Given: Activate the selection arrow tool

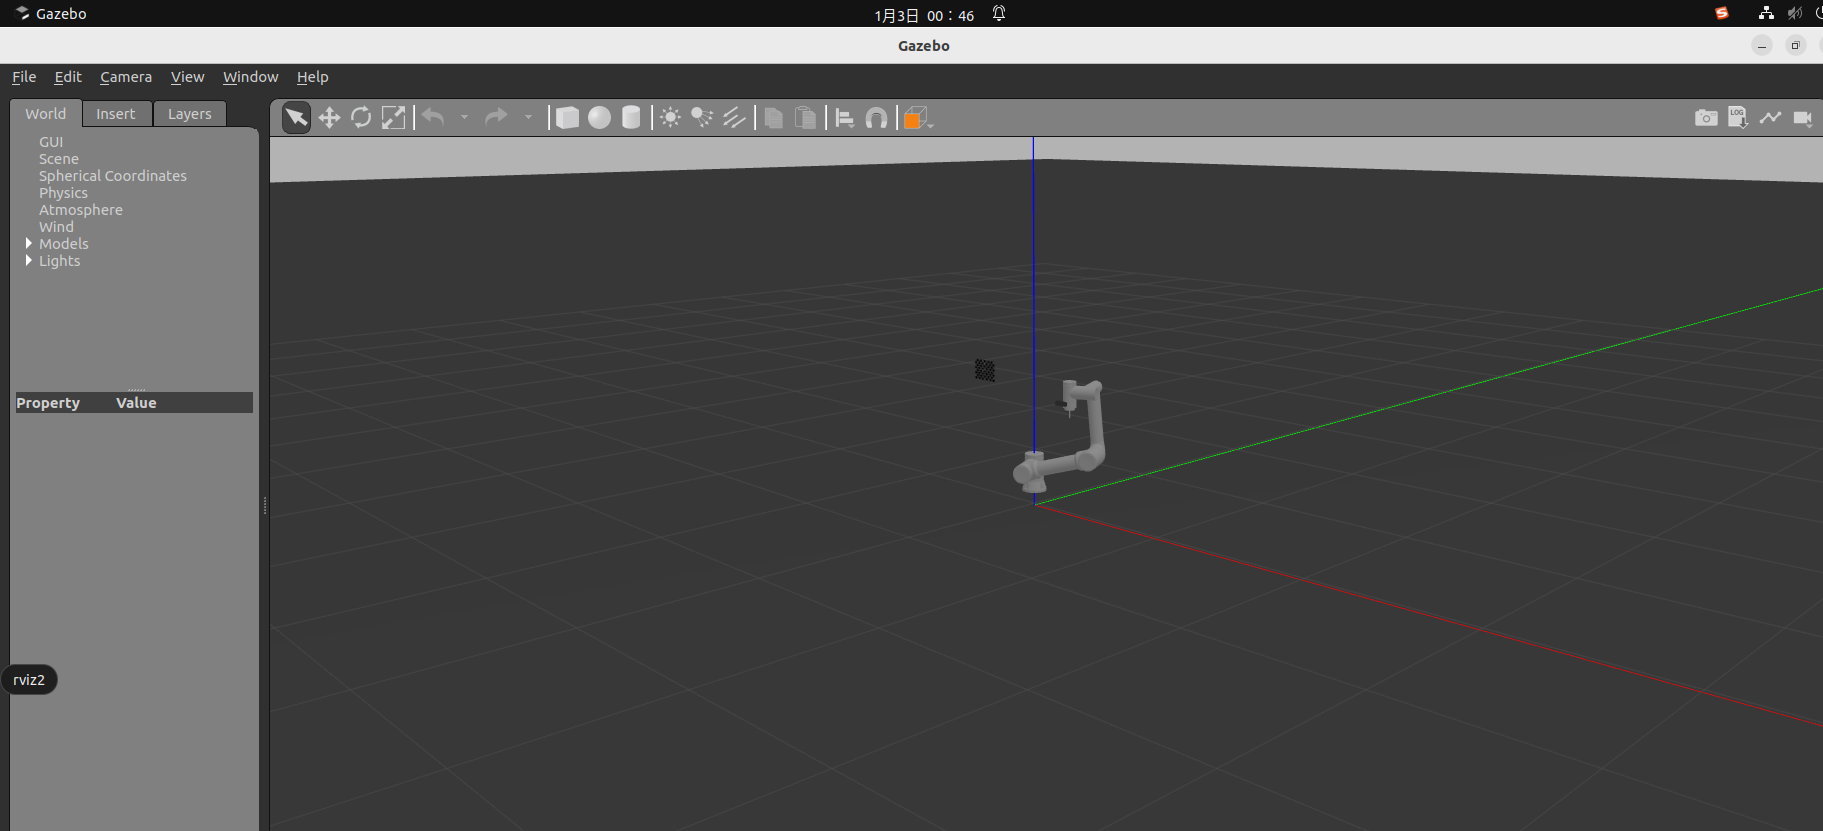Looking at the screenshot, I should (297, 118).
